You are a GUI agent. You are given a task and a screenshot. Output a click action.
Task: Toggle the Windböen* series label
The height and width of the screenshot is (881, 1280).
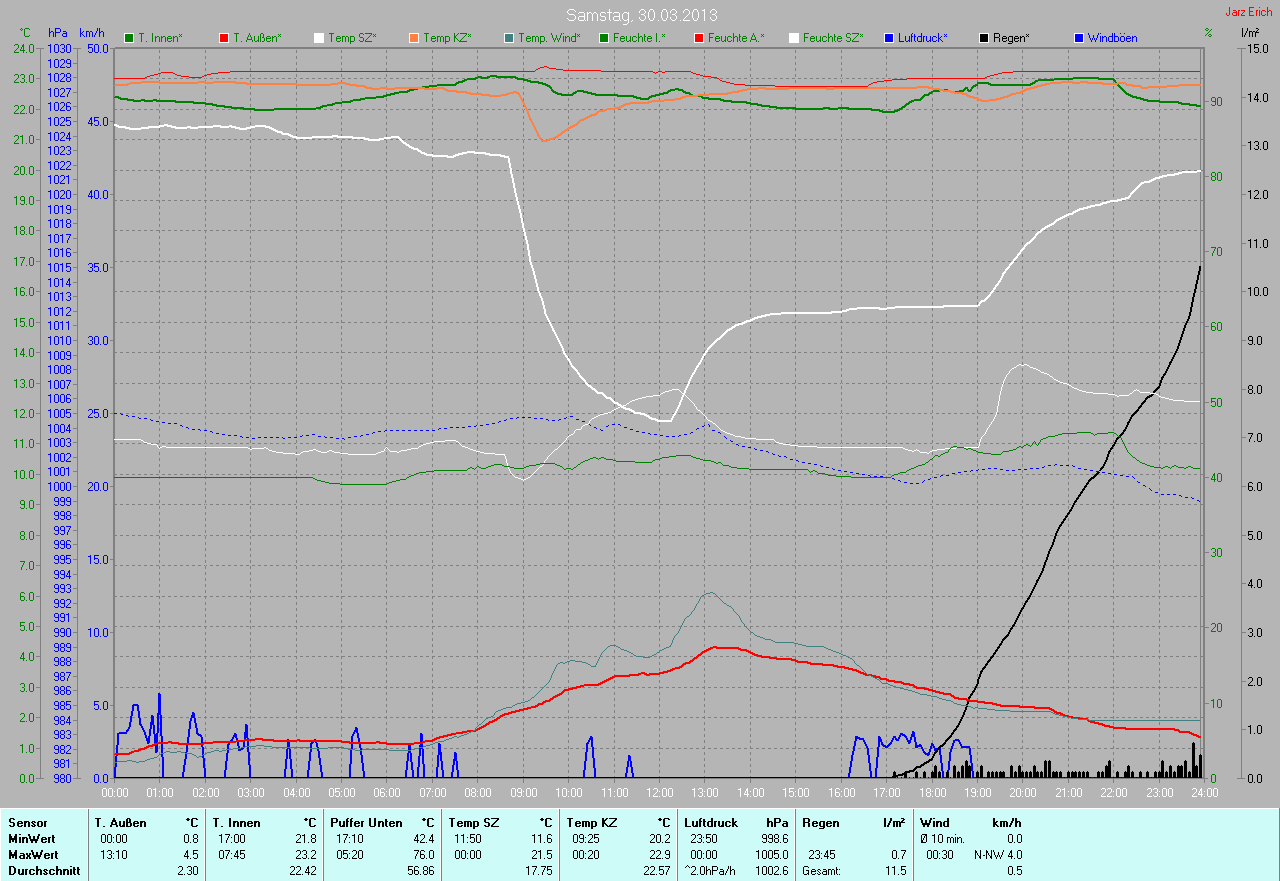coord(1112,38)
